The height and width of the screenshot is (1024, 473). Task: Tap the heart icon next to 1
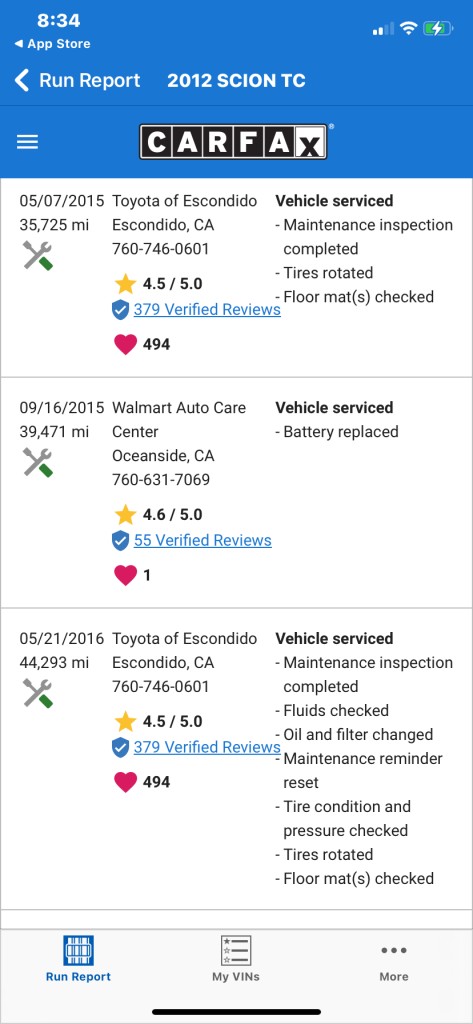125,575
